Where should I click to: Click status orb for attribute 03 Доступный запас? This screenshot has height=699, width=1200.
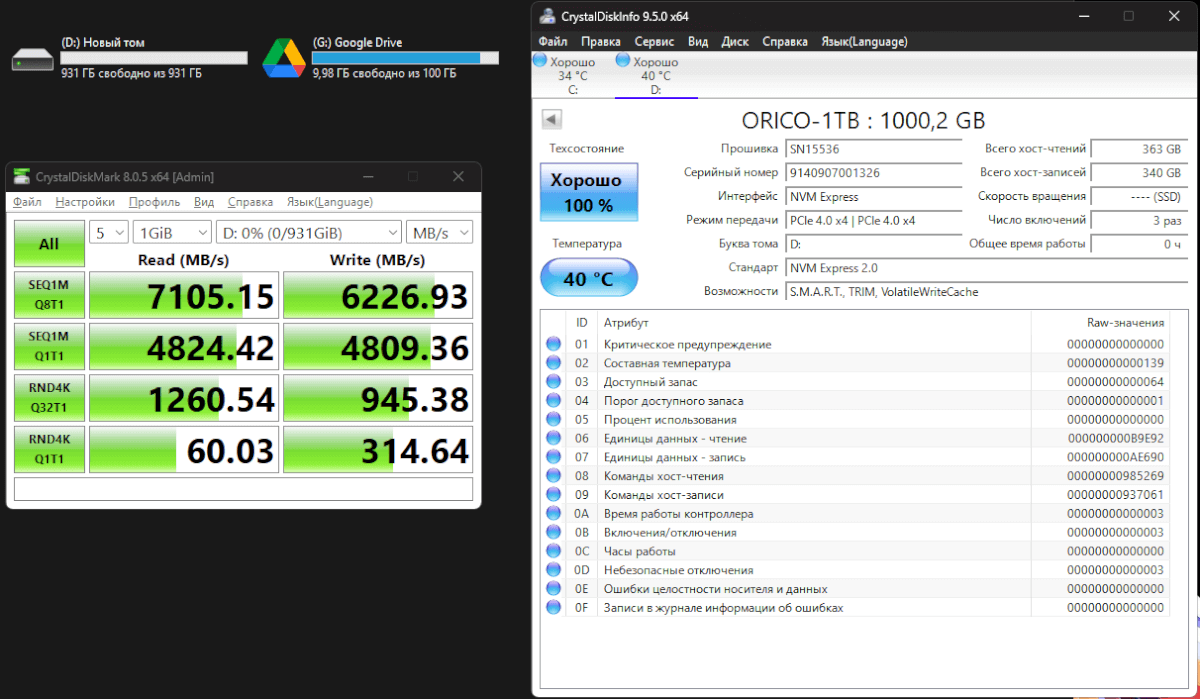click(x=553, y=382)
